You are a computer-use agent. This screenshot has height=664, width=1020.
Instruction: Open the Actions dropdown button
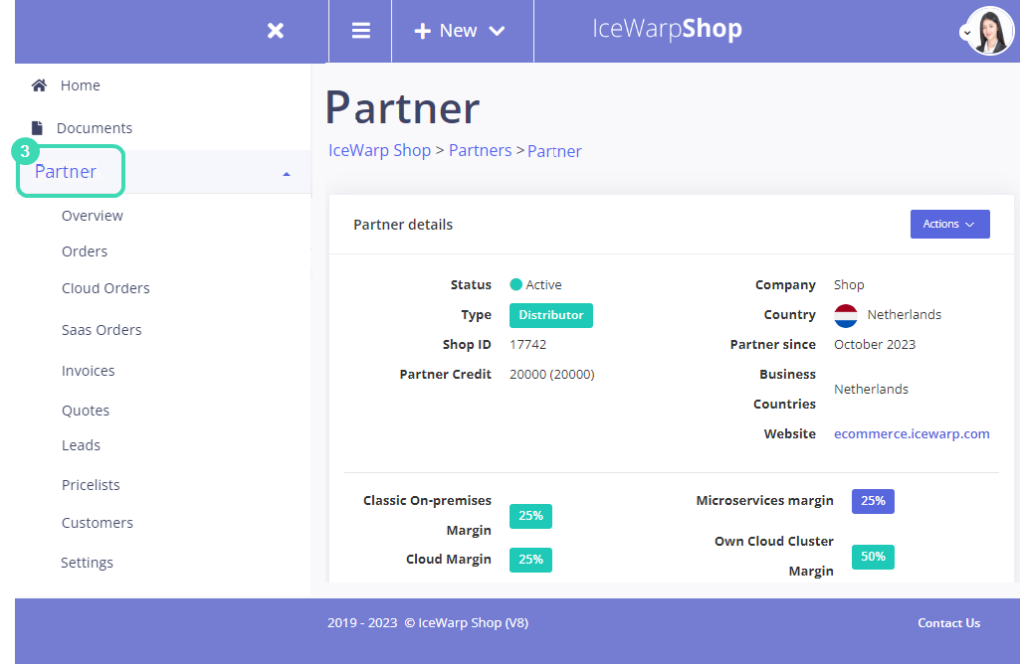tap(949, 224)
